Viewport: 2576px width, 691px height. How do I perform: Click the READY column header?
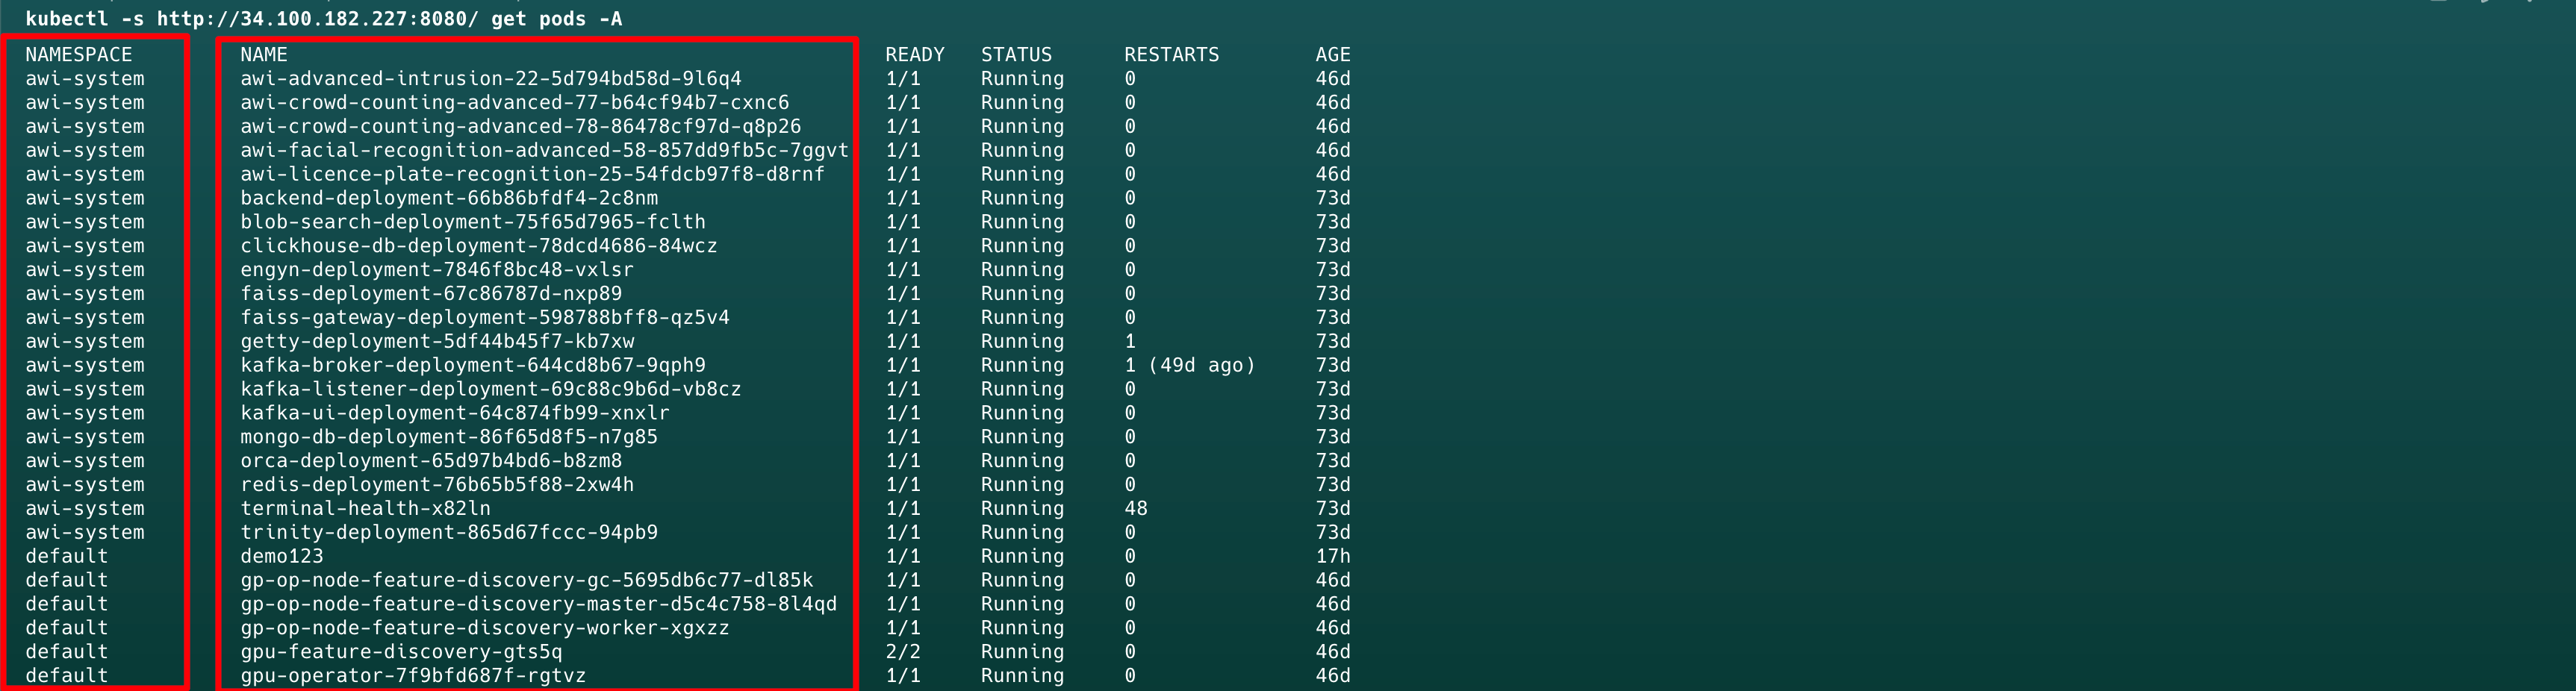coord(914,55)
